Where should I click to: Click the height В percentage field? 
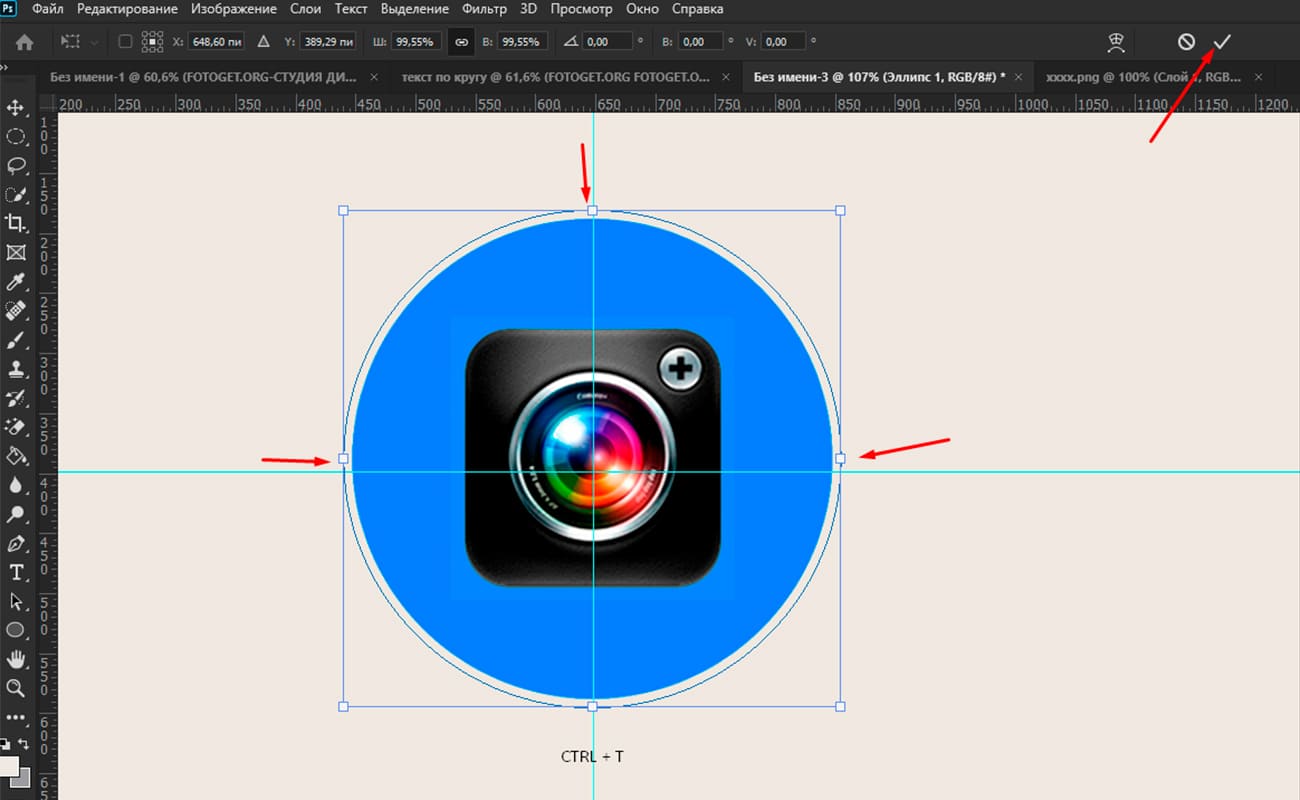click(521, 42)
